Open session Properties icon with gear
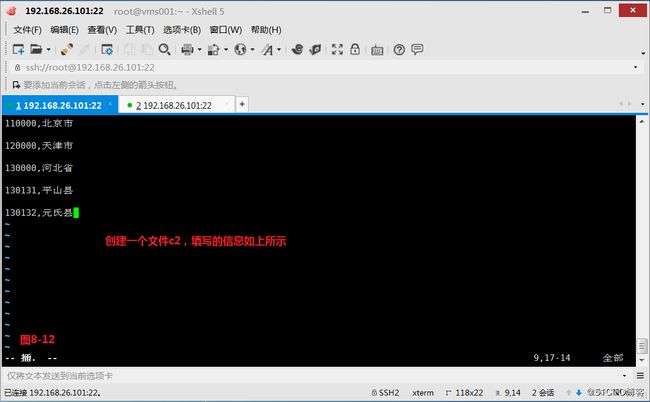 pos(107,50)
